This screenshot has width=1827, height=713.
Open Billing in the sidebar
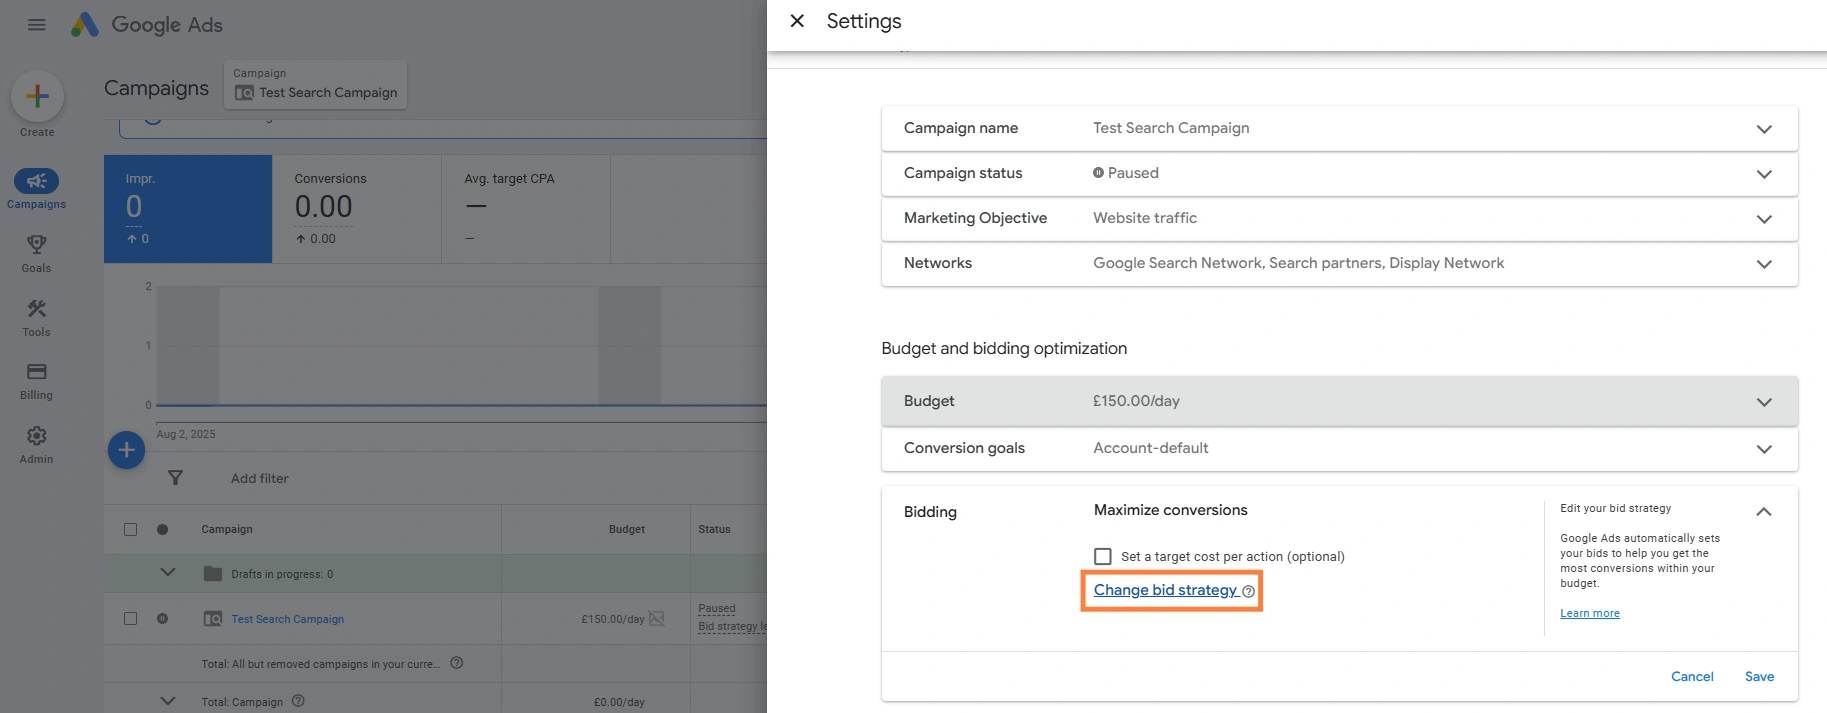[x=36, y=381]
